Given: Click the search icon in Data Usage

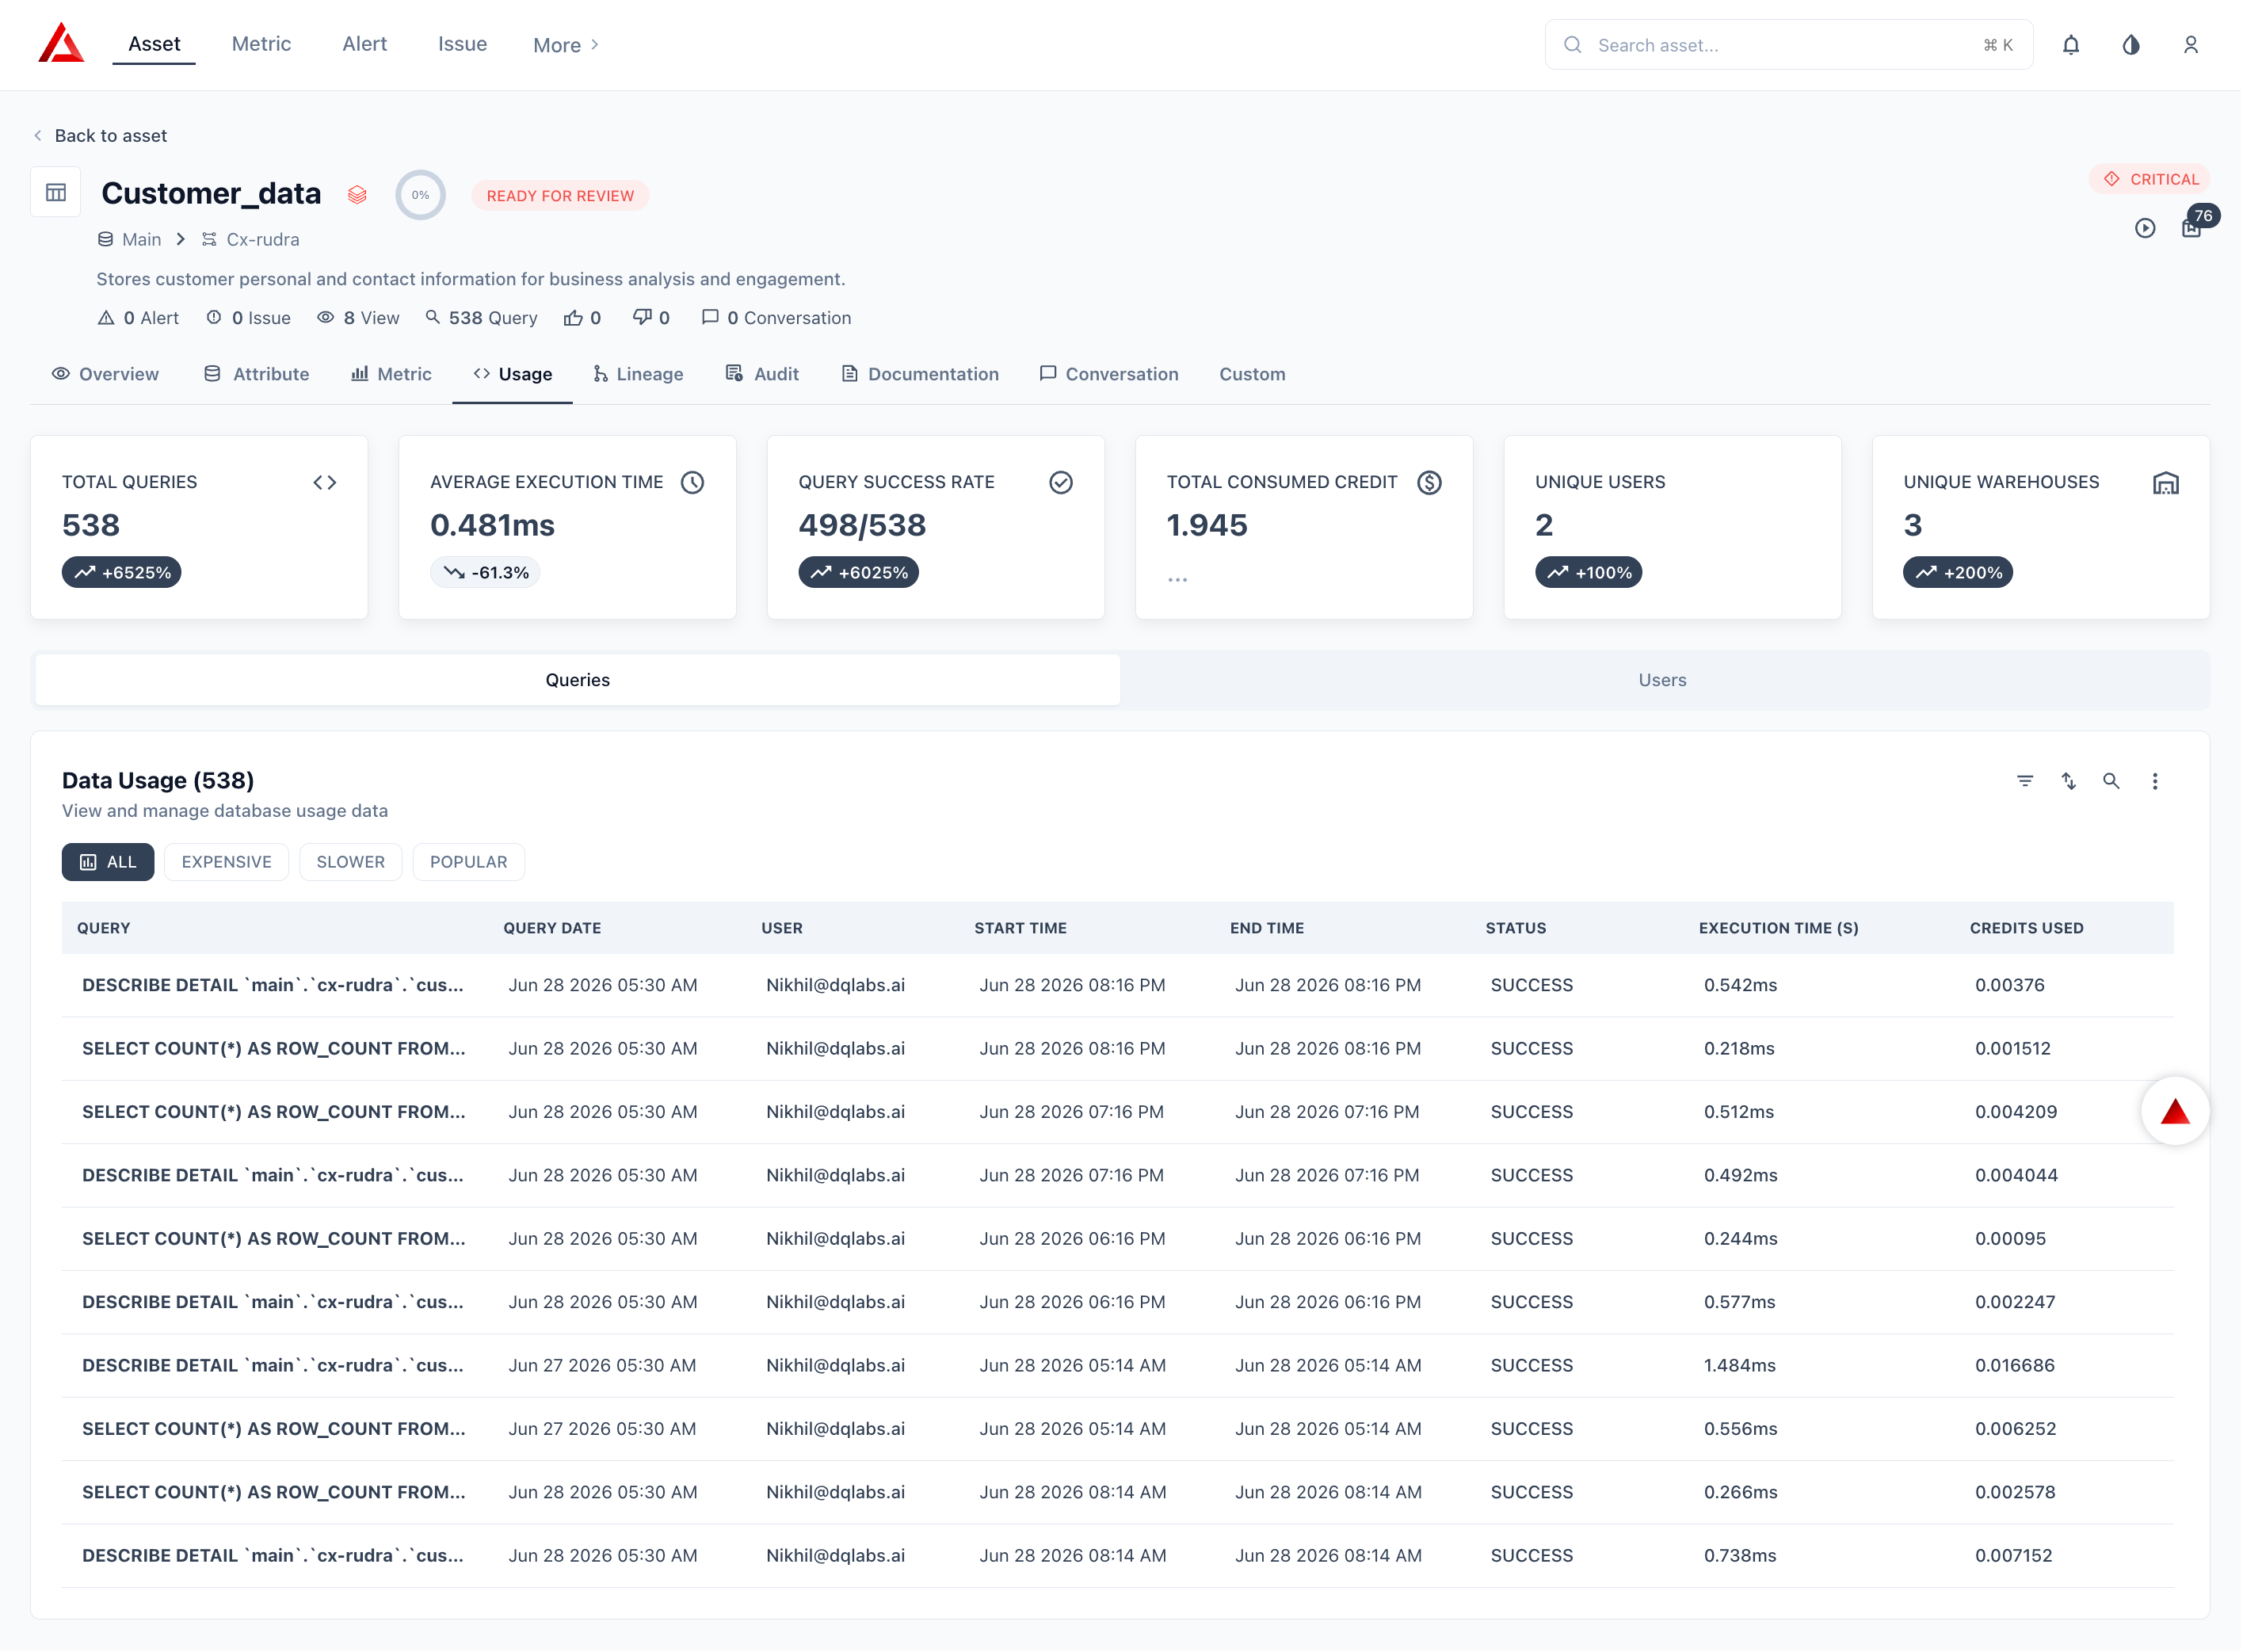Looking at the screenshot, I should coord(2111,781).
